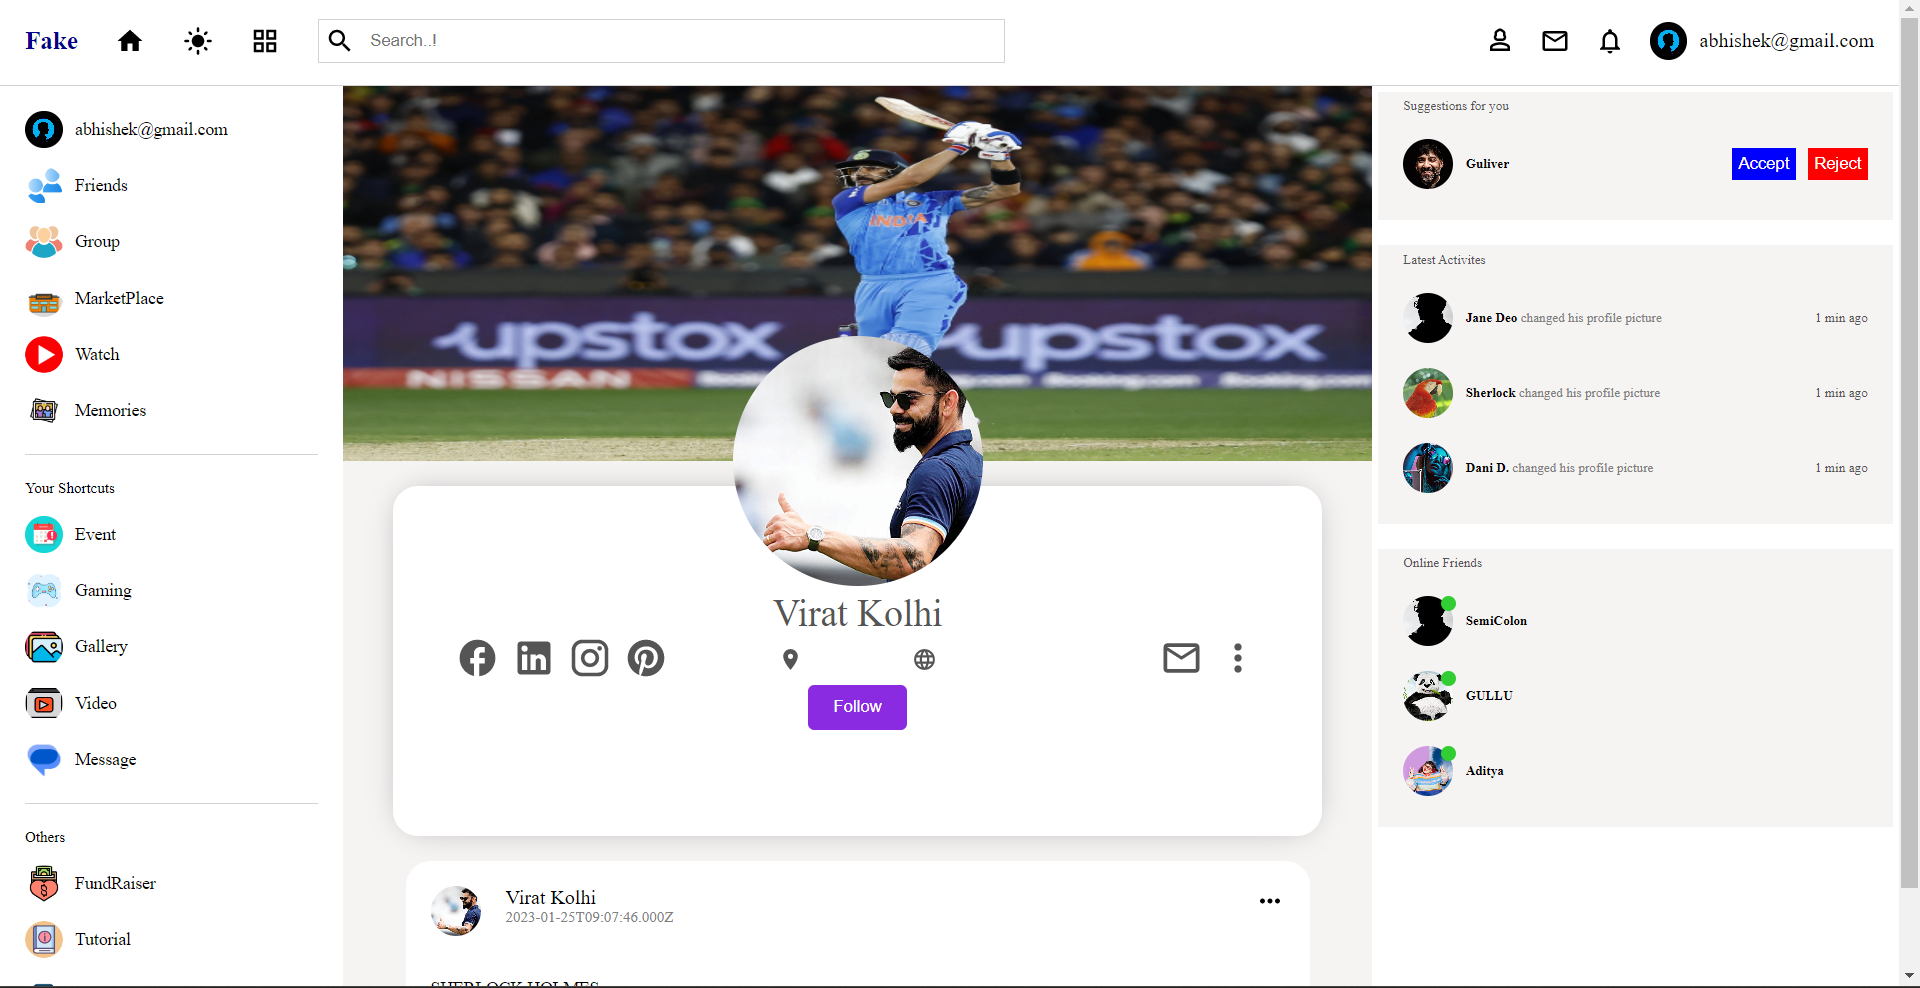Focus the Search input field
Image resolution: width=1920 pixels, height=988 pixels.
coord(661,41)
